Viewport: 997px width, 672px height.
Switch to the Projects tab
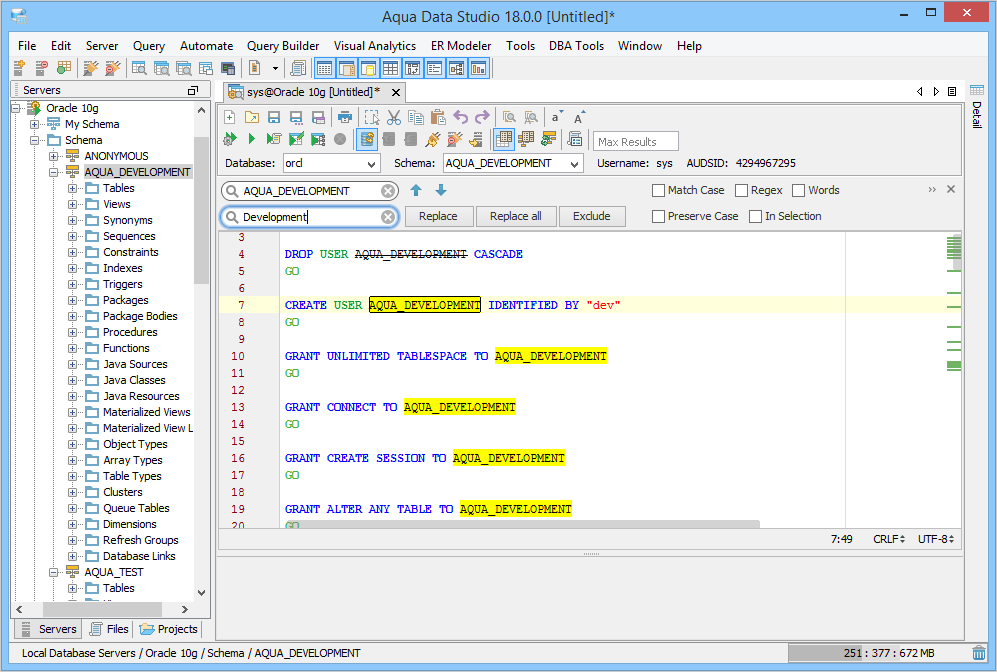coord(169,629)
